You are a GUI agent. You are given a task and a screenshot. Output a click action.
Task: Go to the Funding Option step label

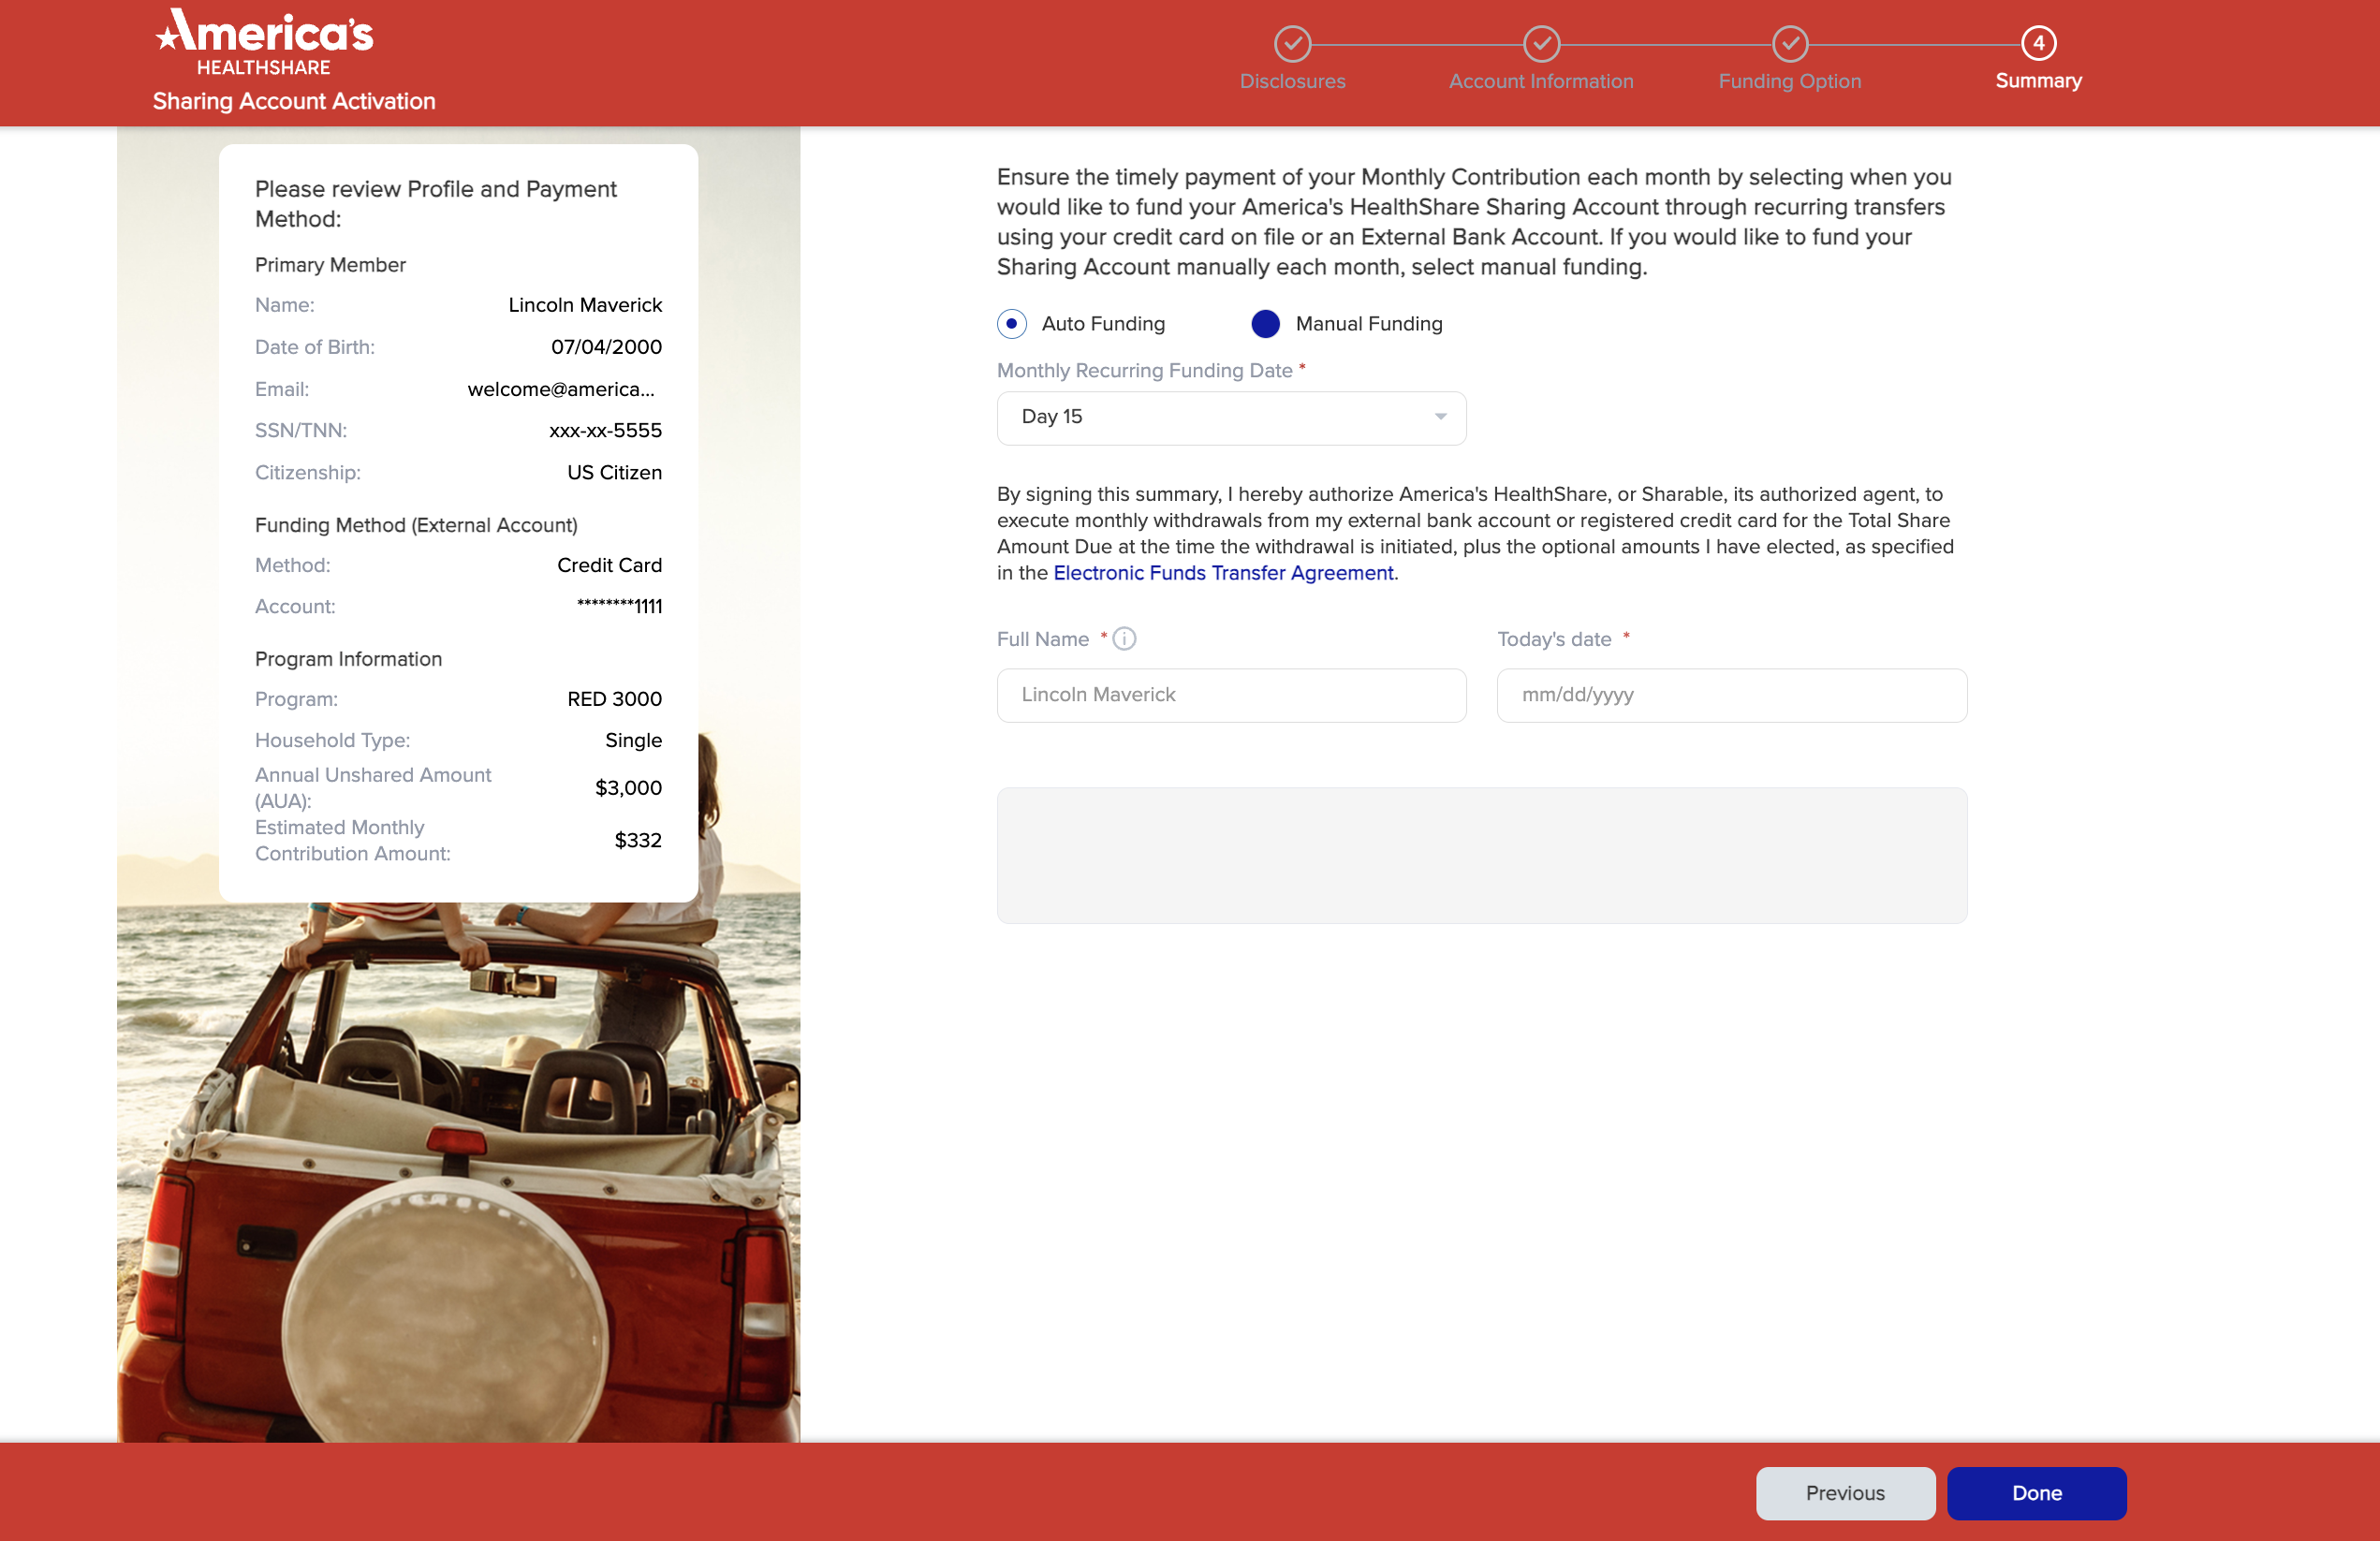[1790, 82]
